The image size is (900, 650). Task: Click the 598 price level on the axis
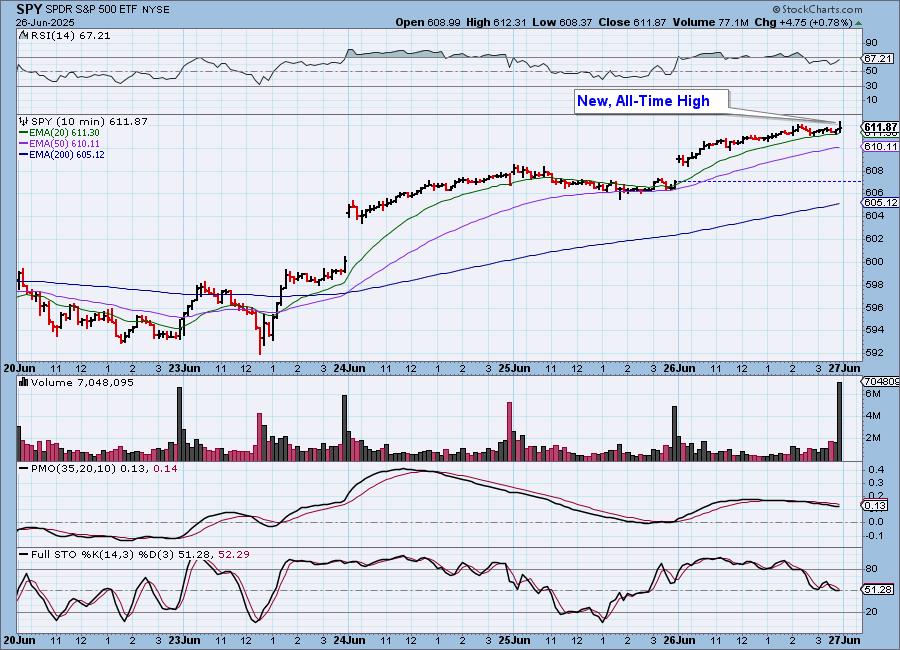(x=874, y=284)
